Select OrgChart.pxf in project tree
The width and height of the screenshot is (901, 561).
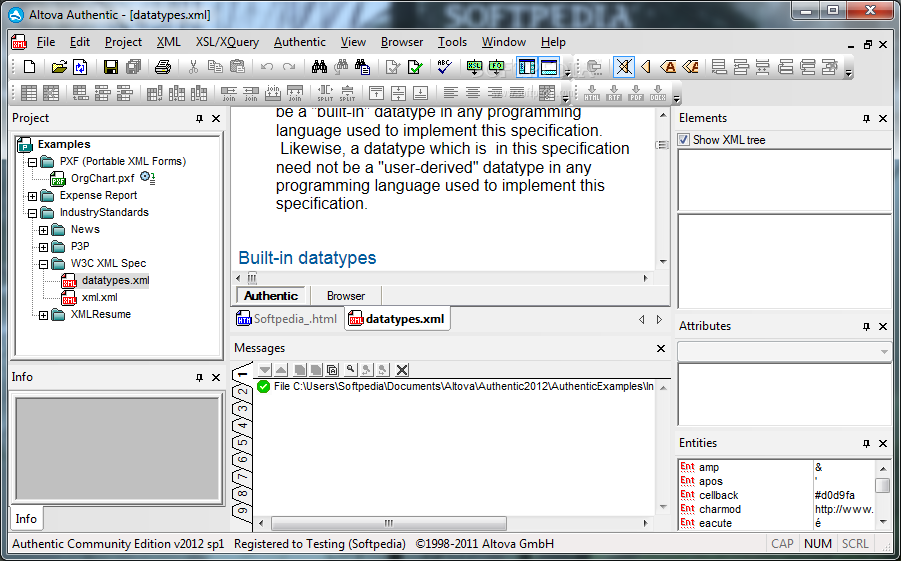102,178
